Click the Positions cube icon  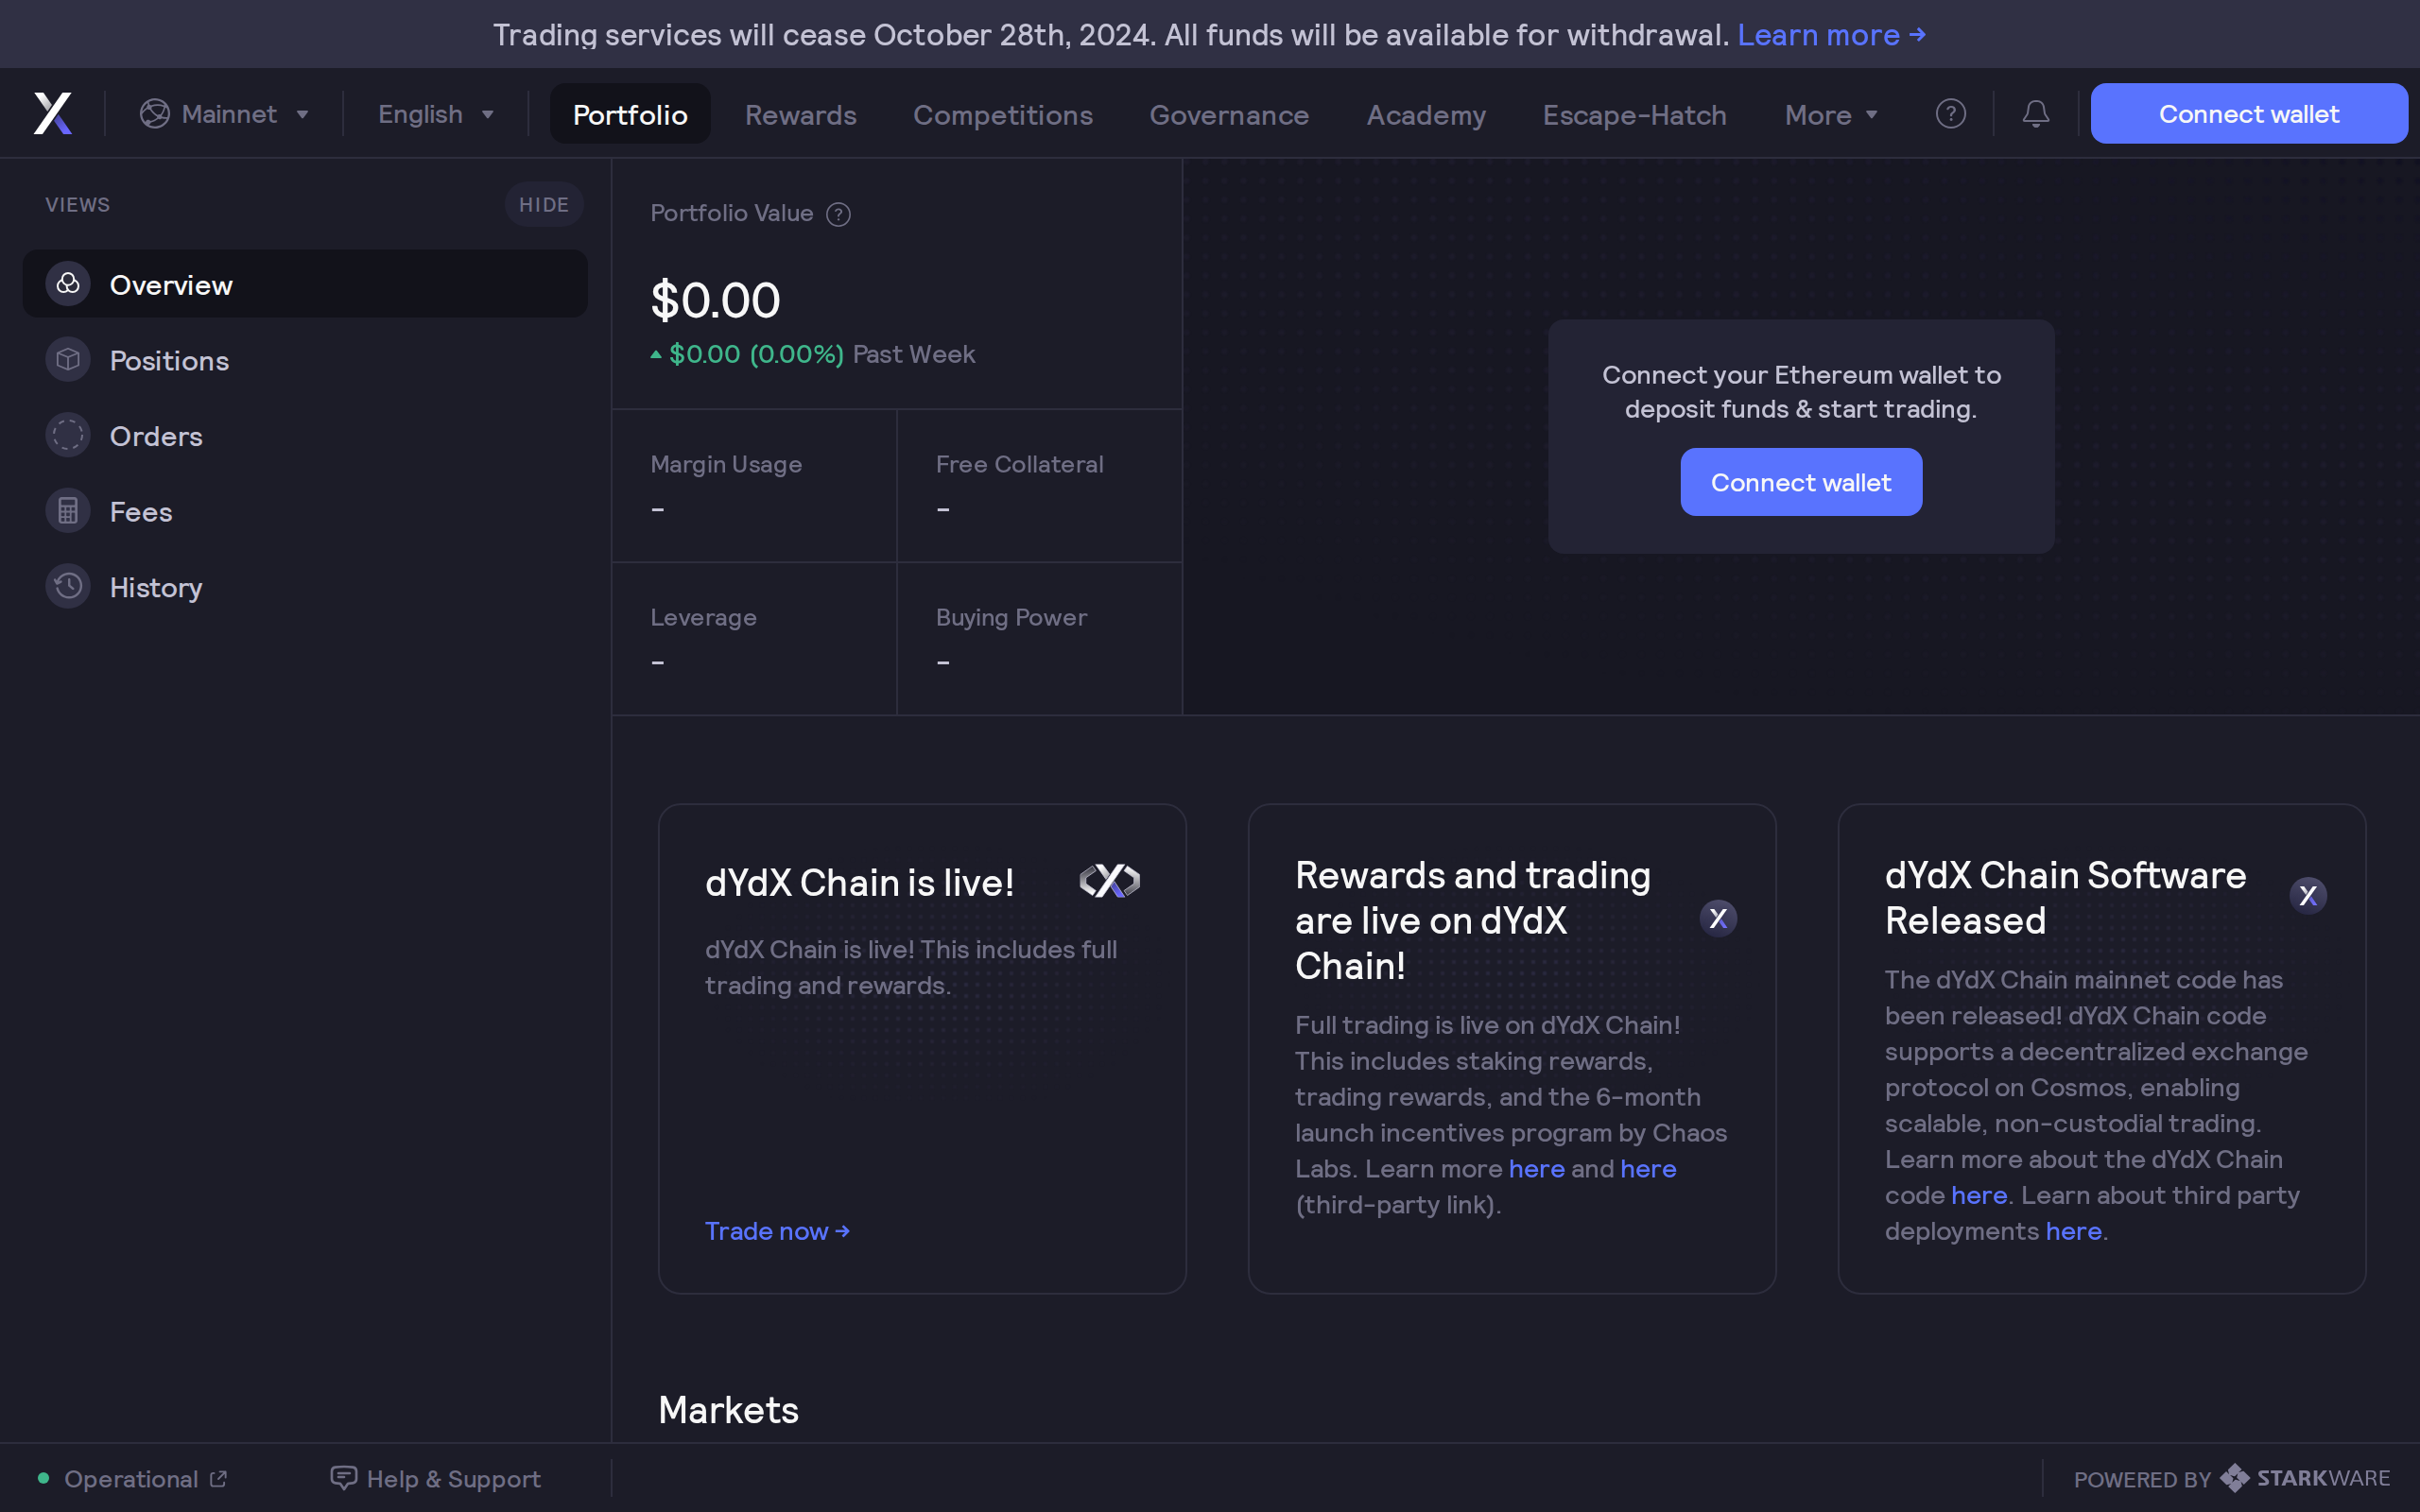[x=68, y=360]
